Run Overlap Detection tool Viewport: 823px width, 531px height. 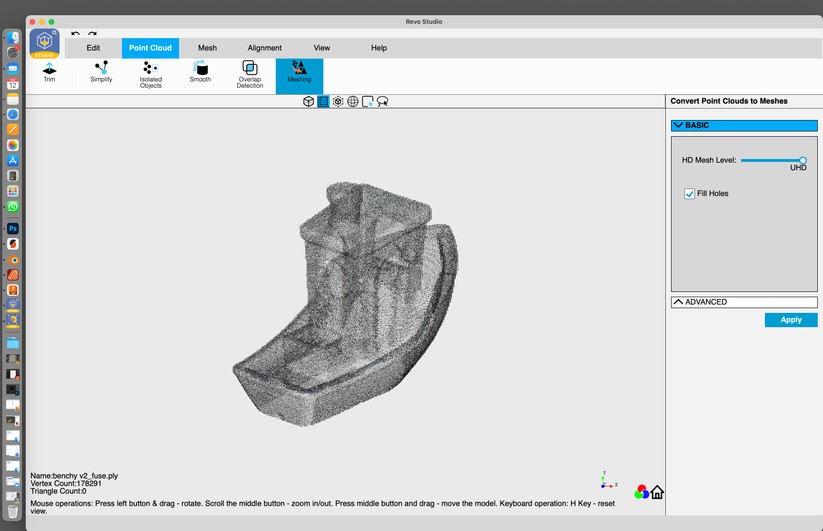[250, 74]
